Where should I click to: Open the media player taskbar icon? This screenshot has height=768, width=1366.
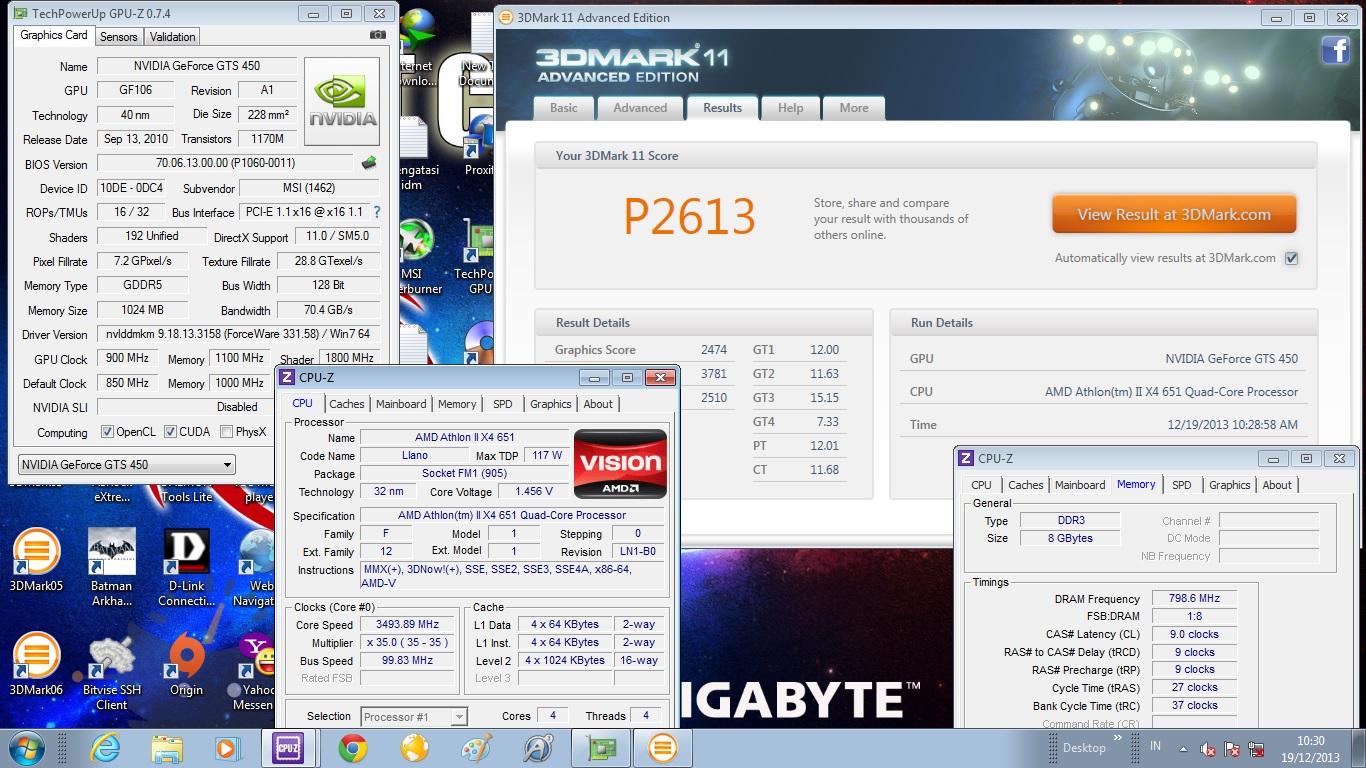pyautogui.click(x=227, y=747)
